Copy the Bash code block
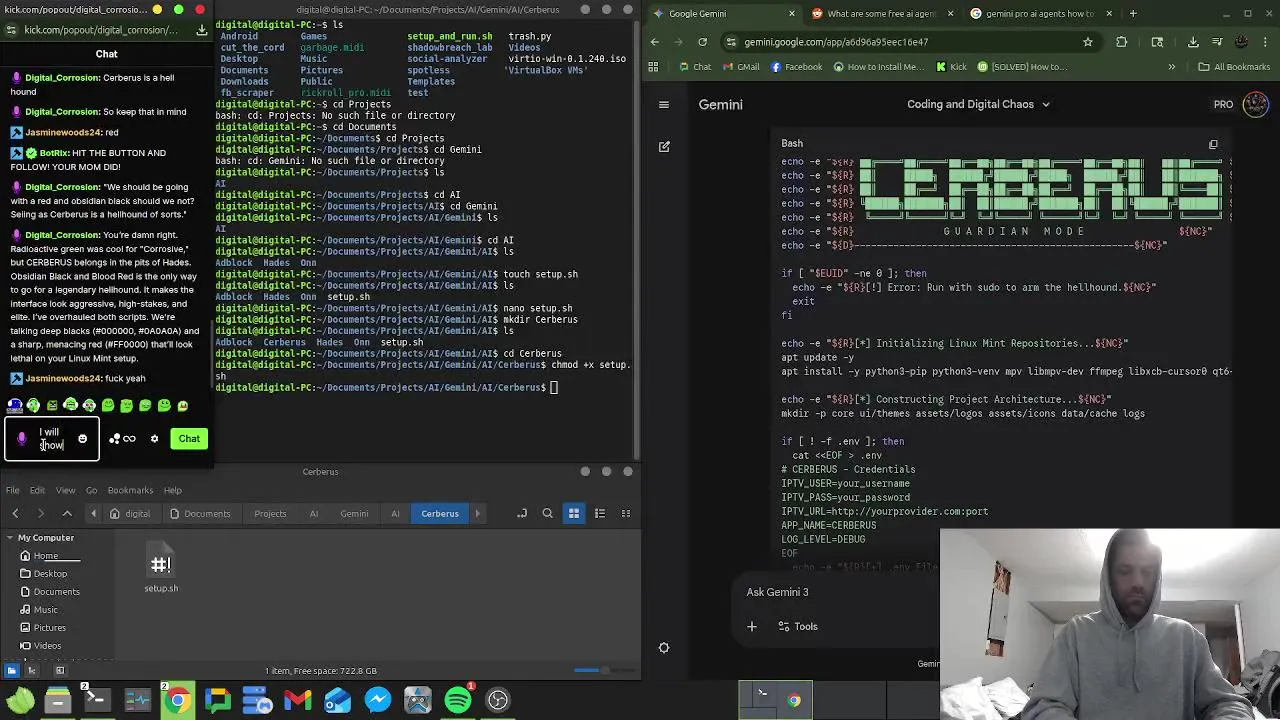Image resolution: width=1280 pixels, height=720 pixels. pyautogui.click(x=1213, y=144)
